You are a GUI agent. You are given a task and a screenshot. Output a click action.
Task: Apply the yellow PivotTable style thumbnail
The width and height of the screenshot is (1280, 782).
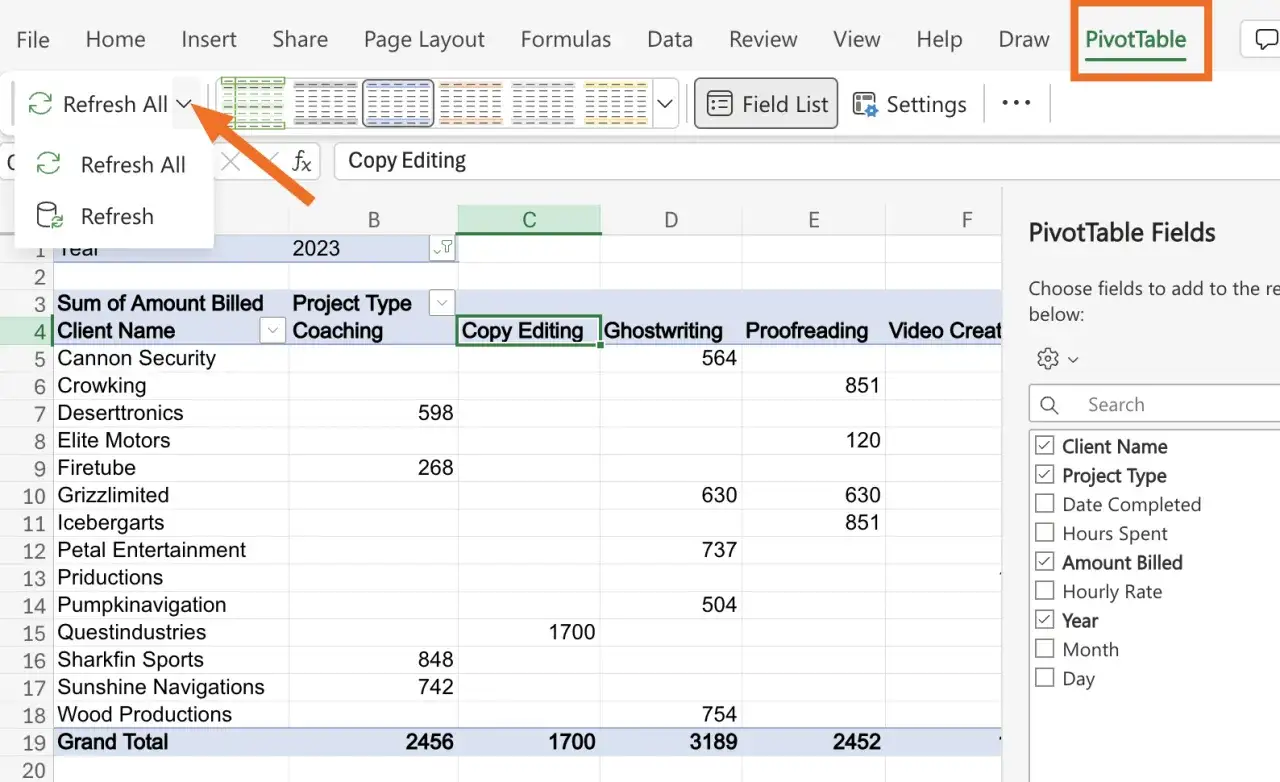[616, 104]
